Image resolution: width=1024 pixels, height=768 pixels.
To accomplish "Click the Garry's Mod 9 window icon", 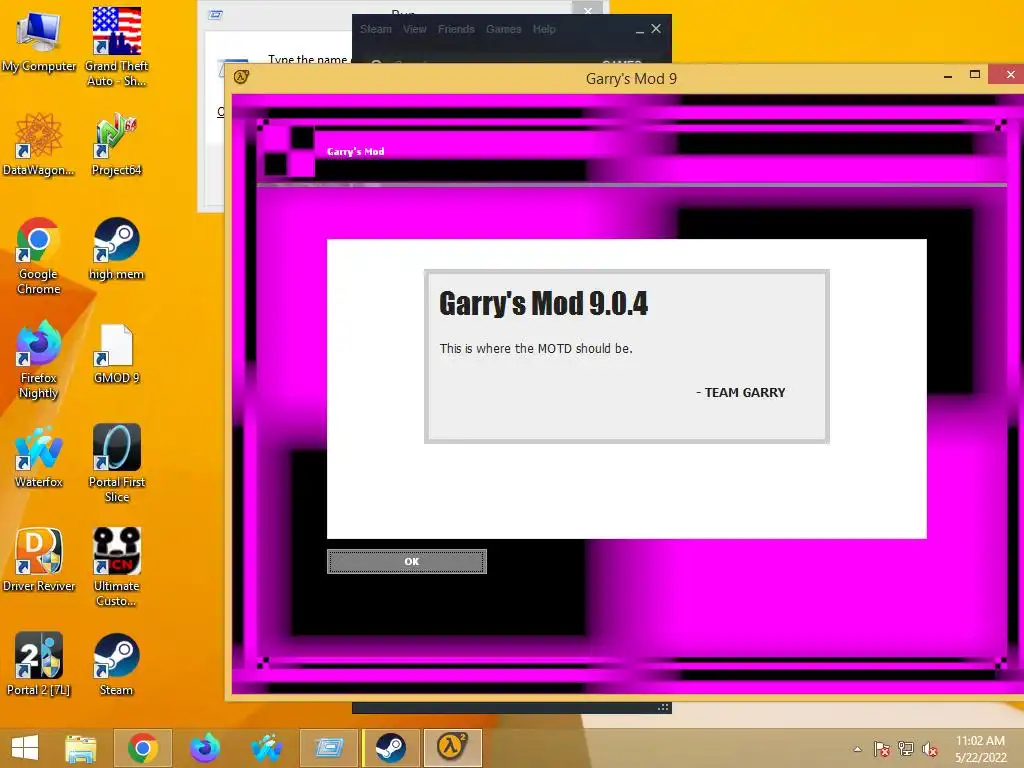I will [x=241, y=78].
